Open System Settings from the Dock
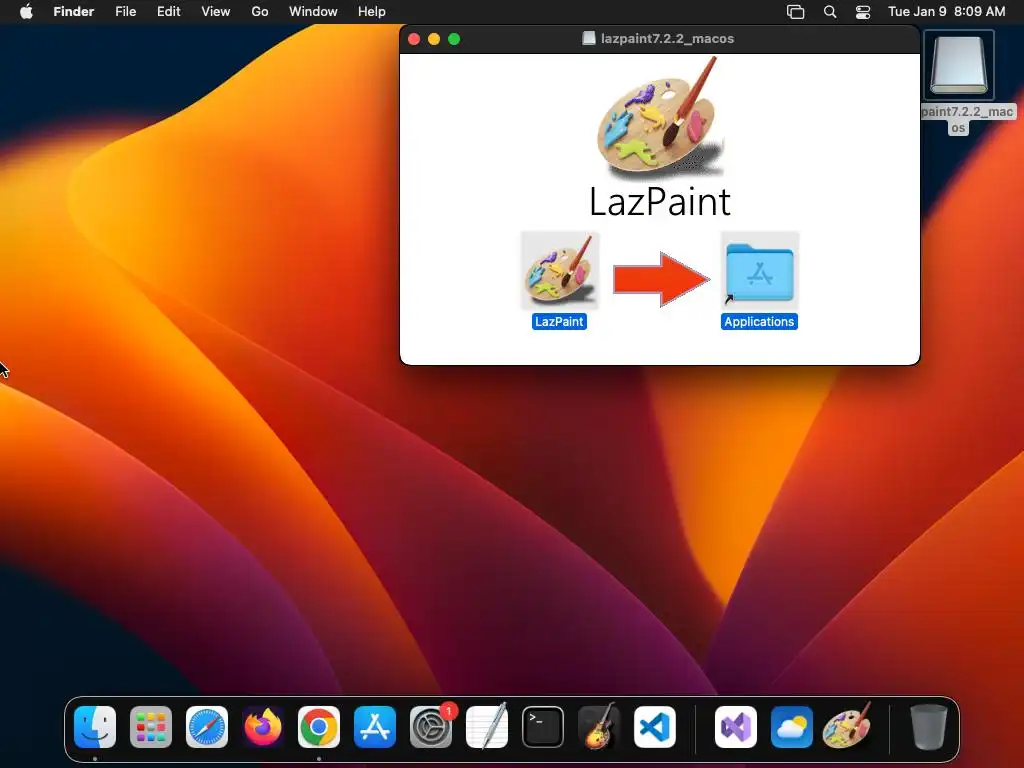The height and width of the screenshot is (768, 1024). [x=431, y=727]
